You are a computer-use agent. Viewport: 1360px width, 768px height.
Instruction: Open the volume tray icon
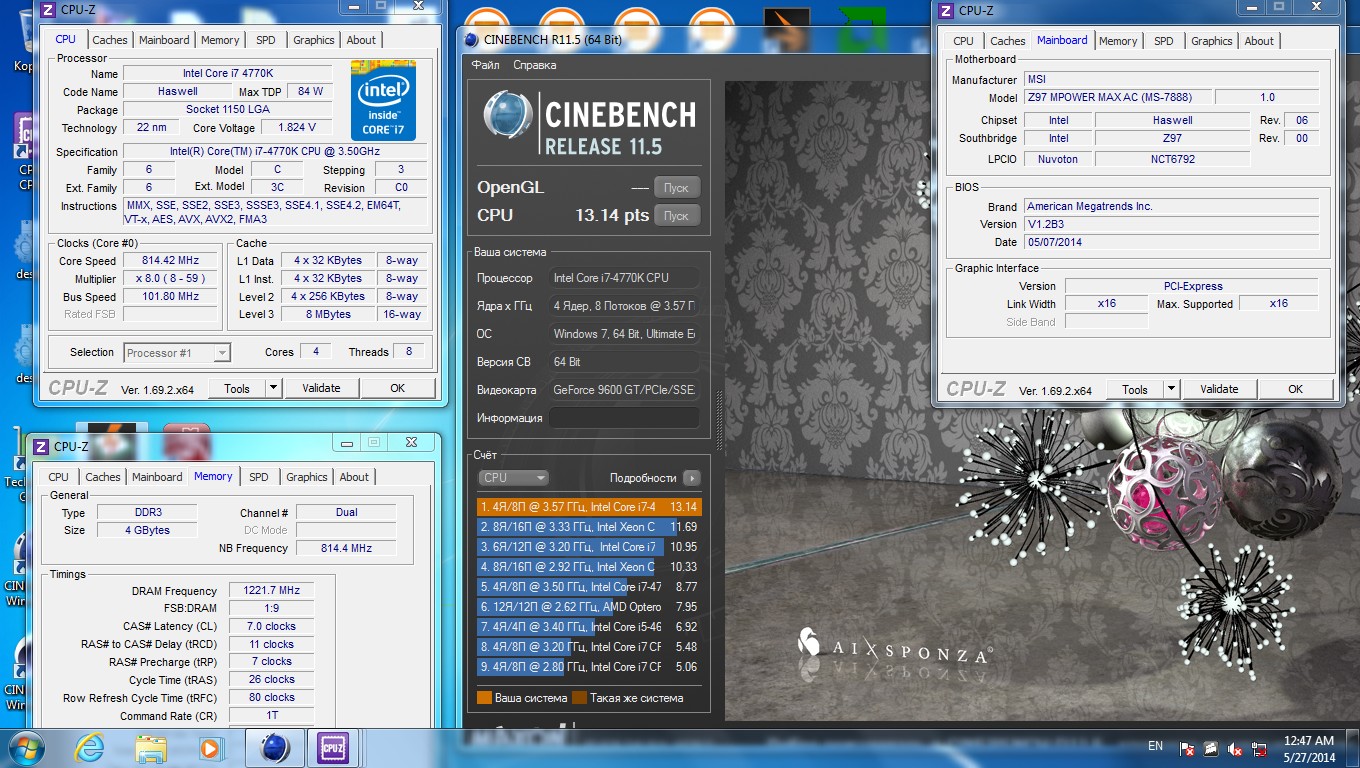click(x=1235, y=747)
